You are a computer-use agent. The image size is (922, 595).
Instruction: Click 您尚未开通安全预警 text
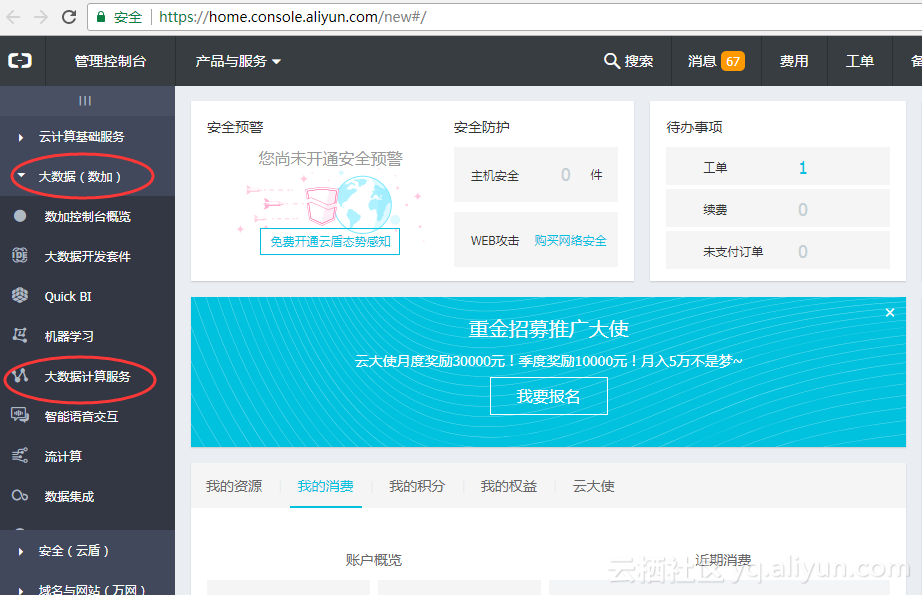tap(330, 158)
